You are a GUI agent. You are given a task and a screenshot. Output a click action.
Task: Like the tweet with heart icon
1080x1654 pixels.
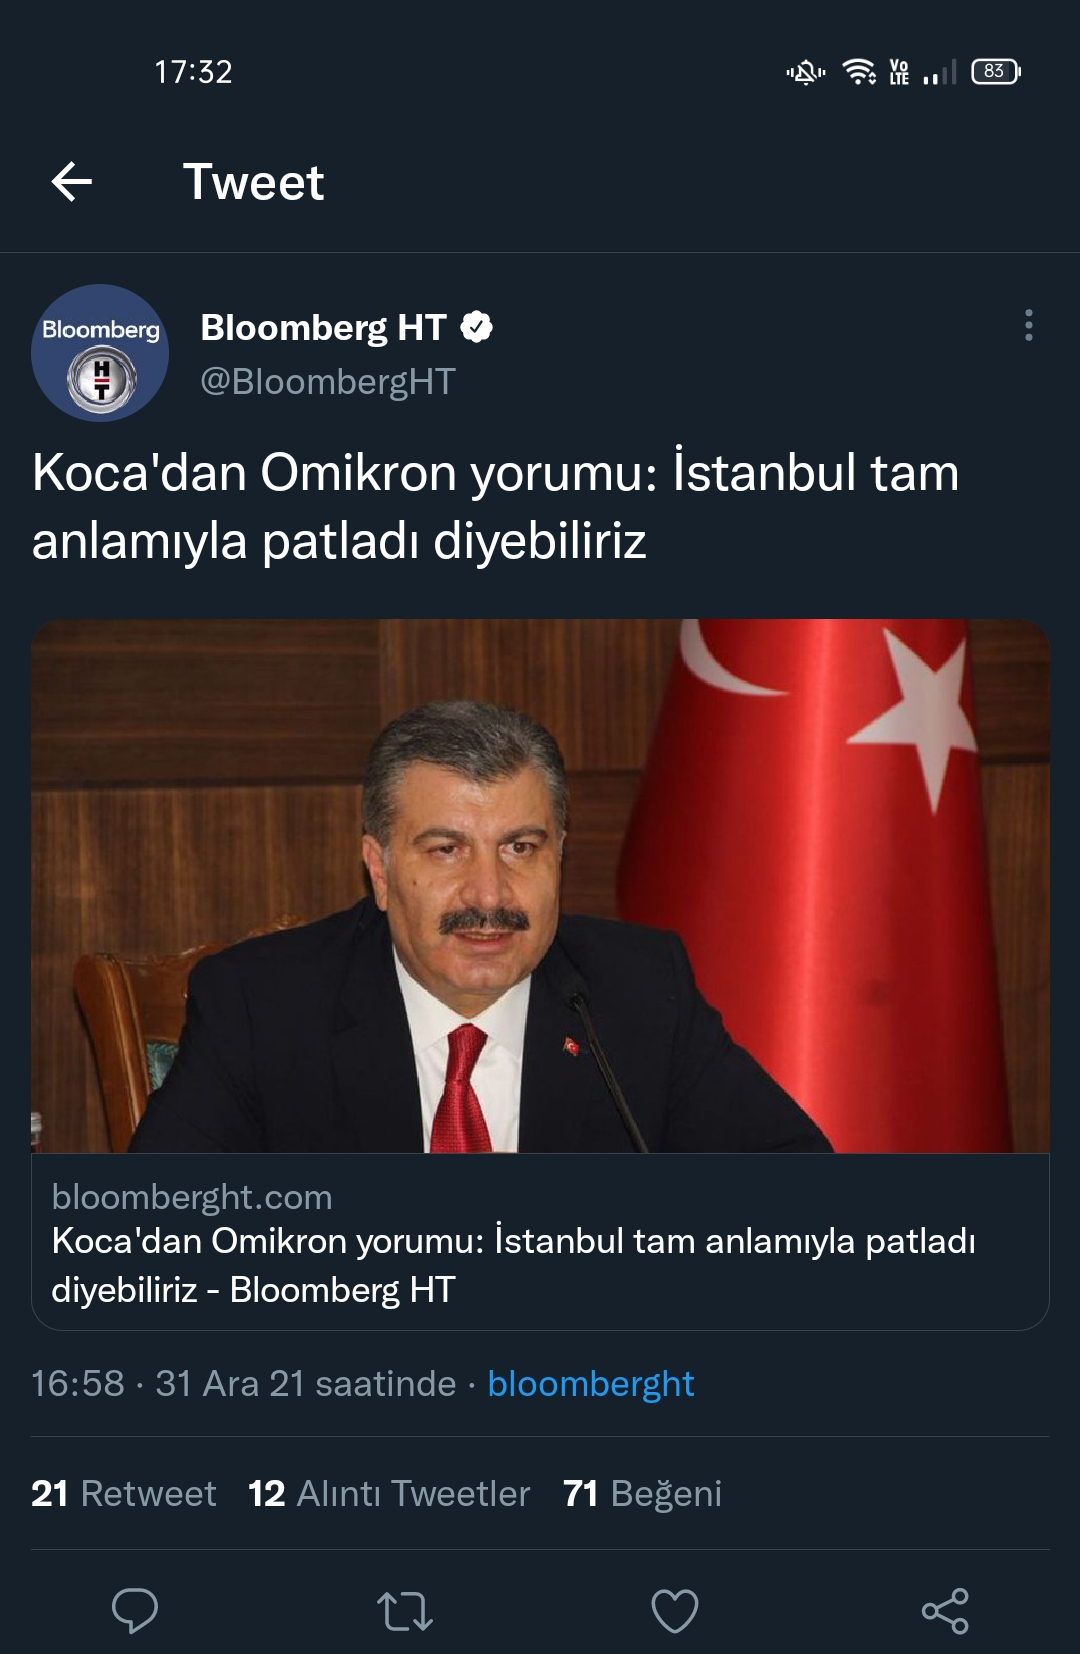(x=675, y=1611)
